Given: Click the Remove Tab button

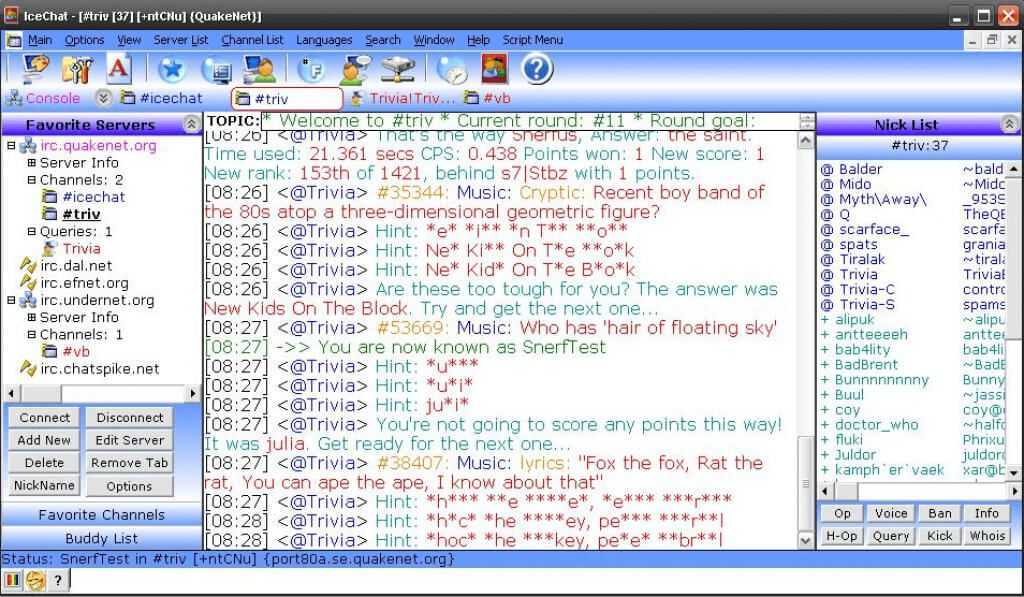Looking at the screenshot, I should tap(129, 463).
